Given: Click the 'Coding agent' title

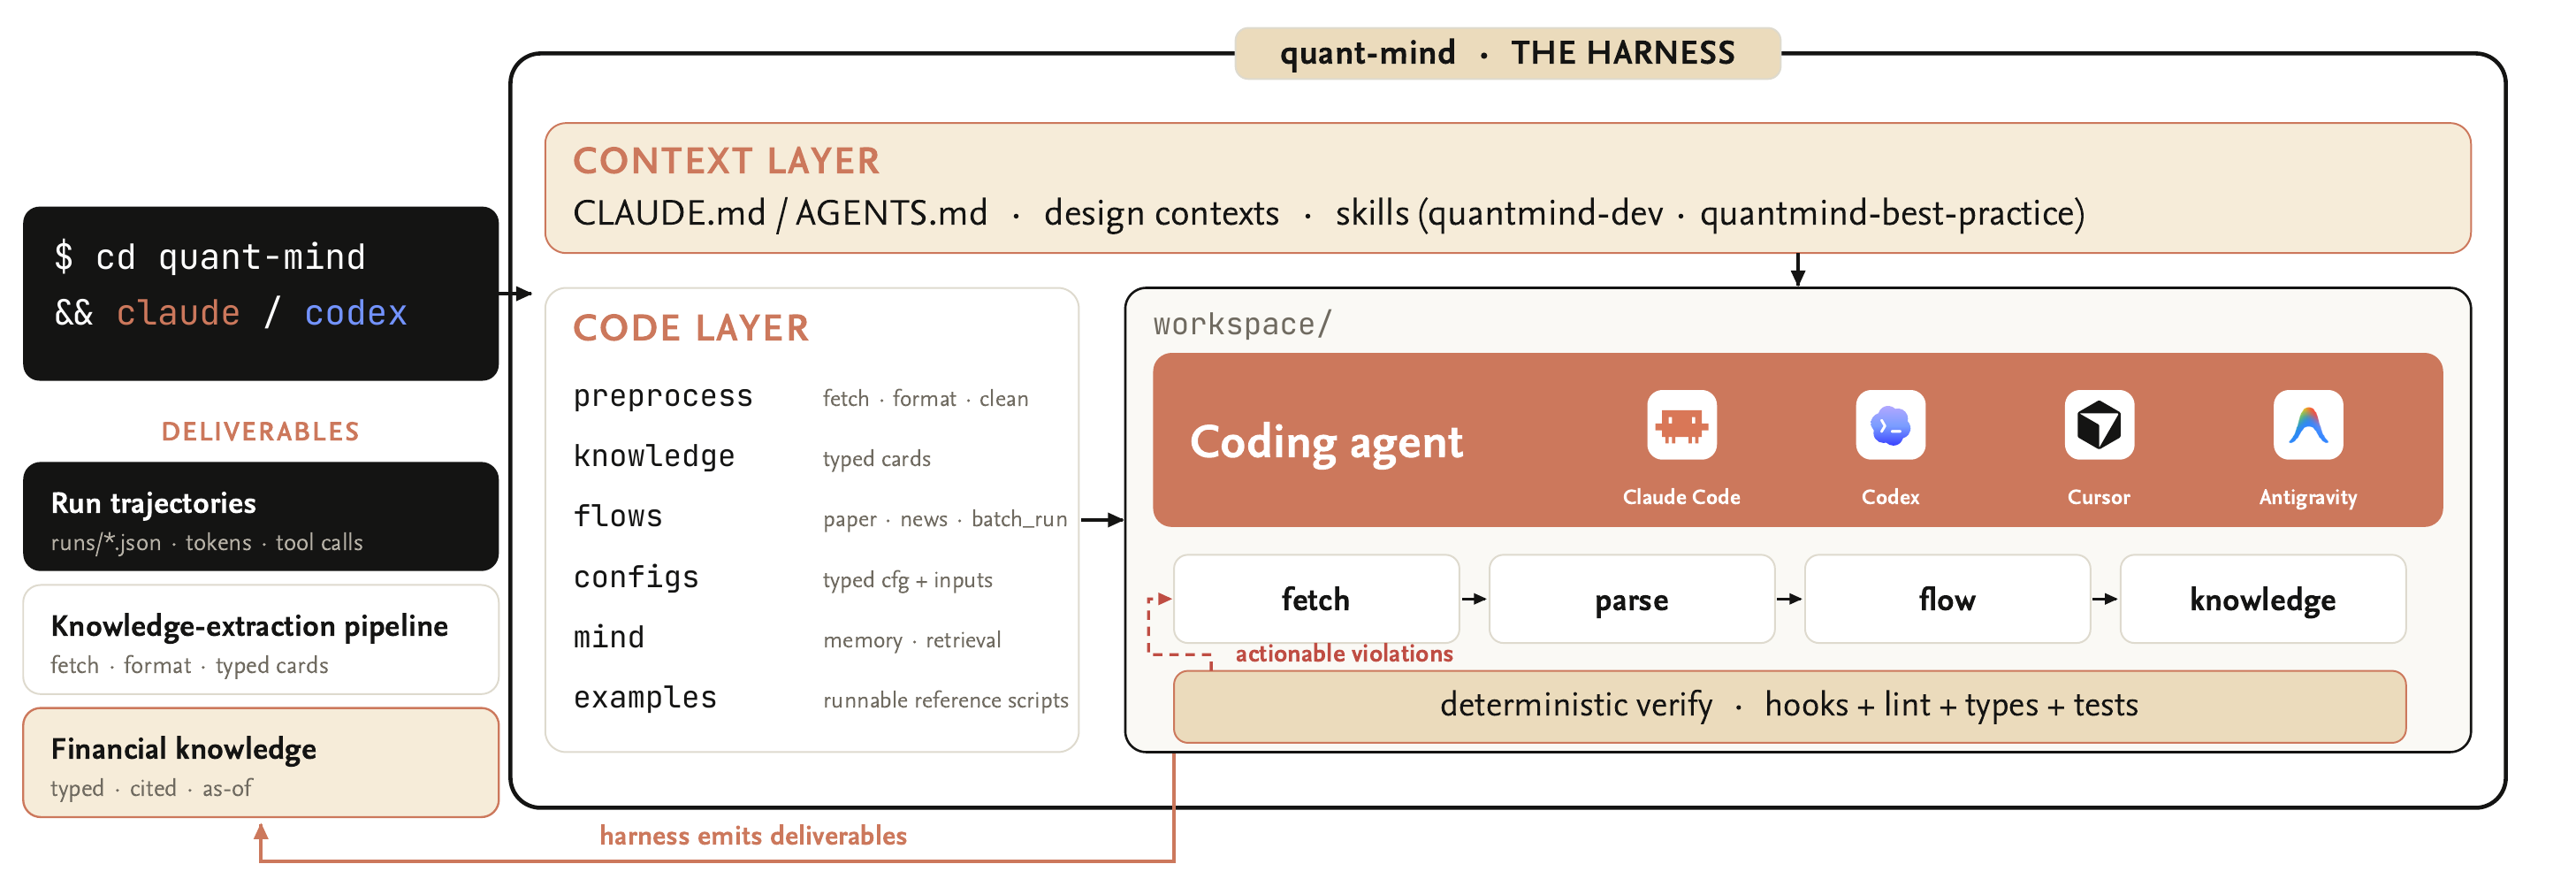Looking at the screenshot, I should point(1326,442).
